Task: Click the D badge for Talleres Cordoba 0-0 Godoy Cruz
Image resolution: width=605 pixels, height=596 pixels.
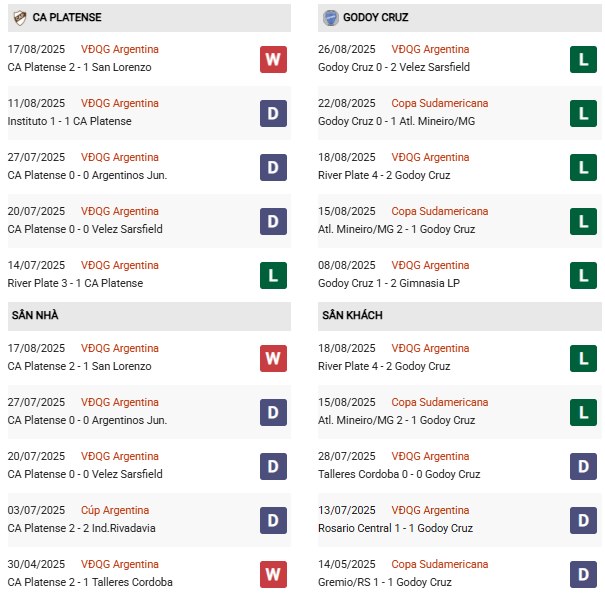Action: tap(584, 466)
